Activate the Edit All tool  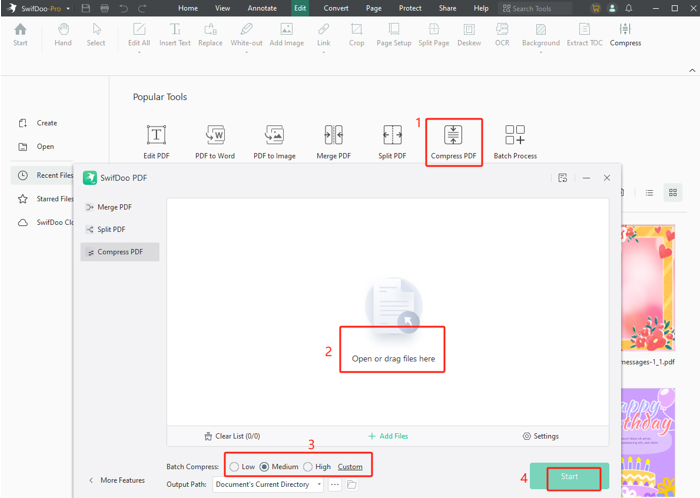coord(139,35)
